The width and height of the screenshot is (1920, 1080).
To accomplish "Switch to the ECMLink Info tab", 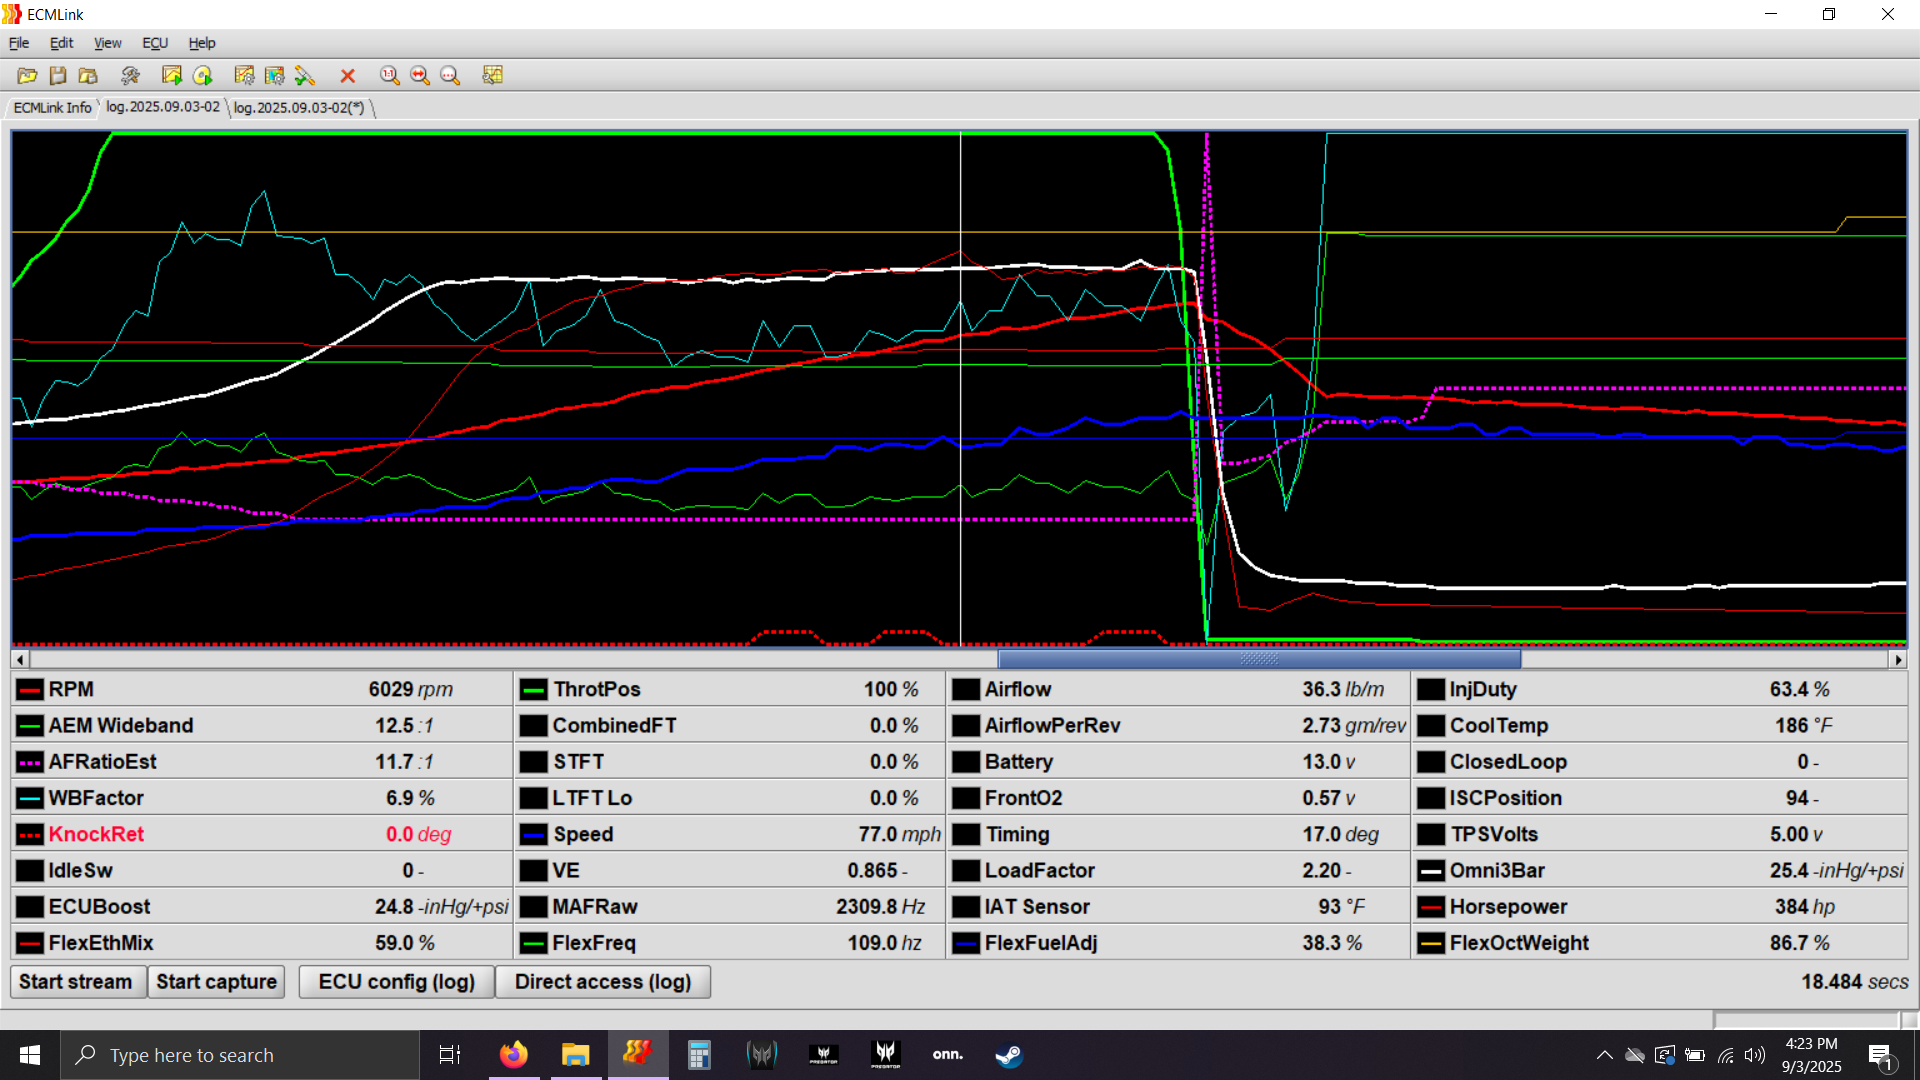I will click(52, 107).
